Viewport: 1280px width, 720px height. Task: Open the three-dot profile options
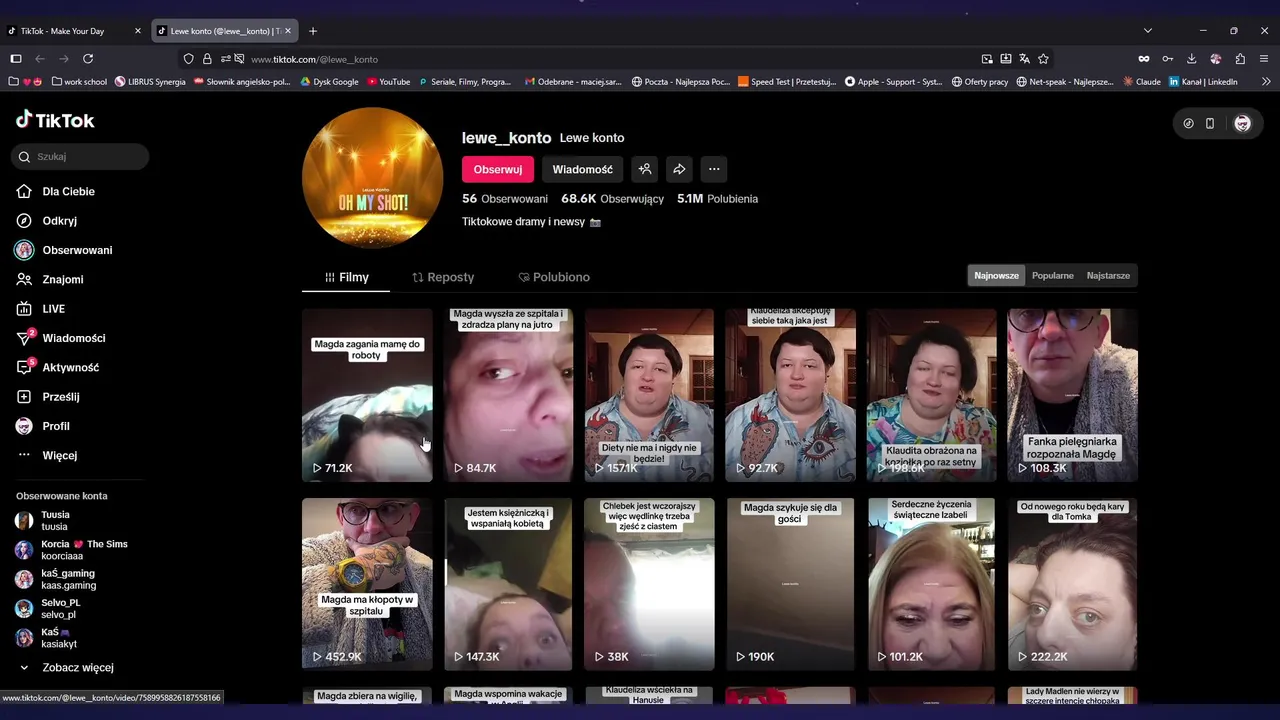pyautogui.click(x=713, y=169)
